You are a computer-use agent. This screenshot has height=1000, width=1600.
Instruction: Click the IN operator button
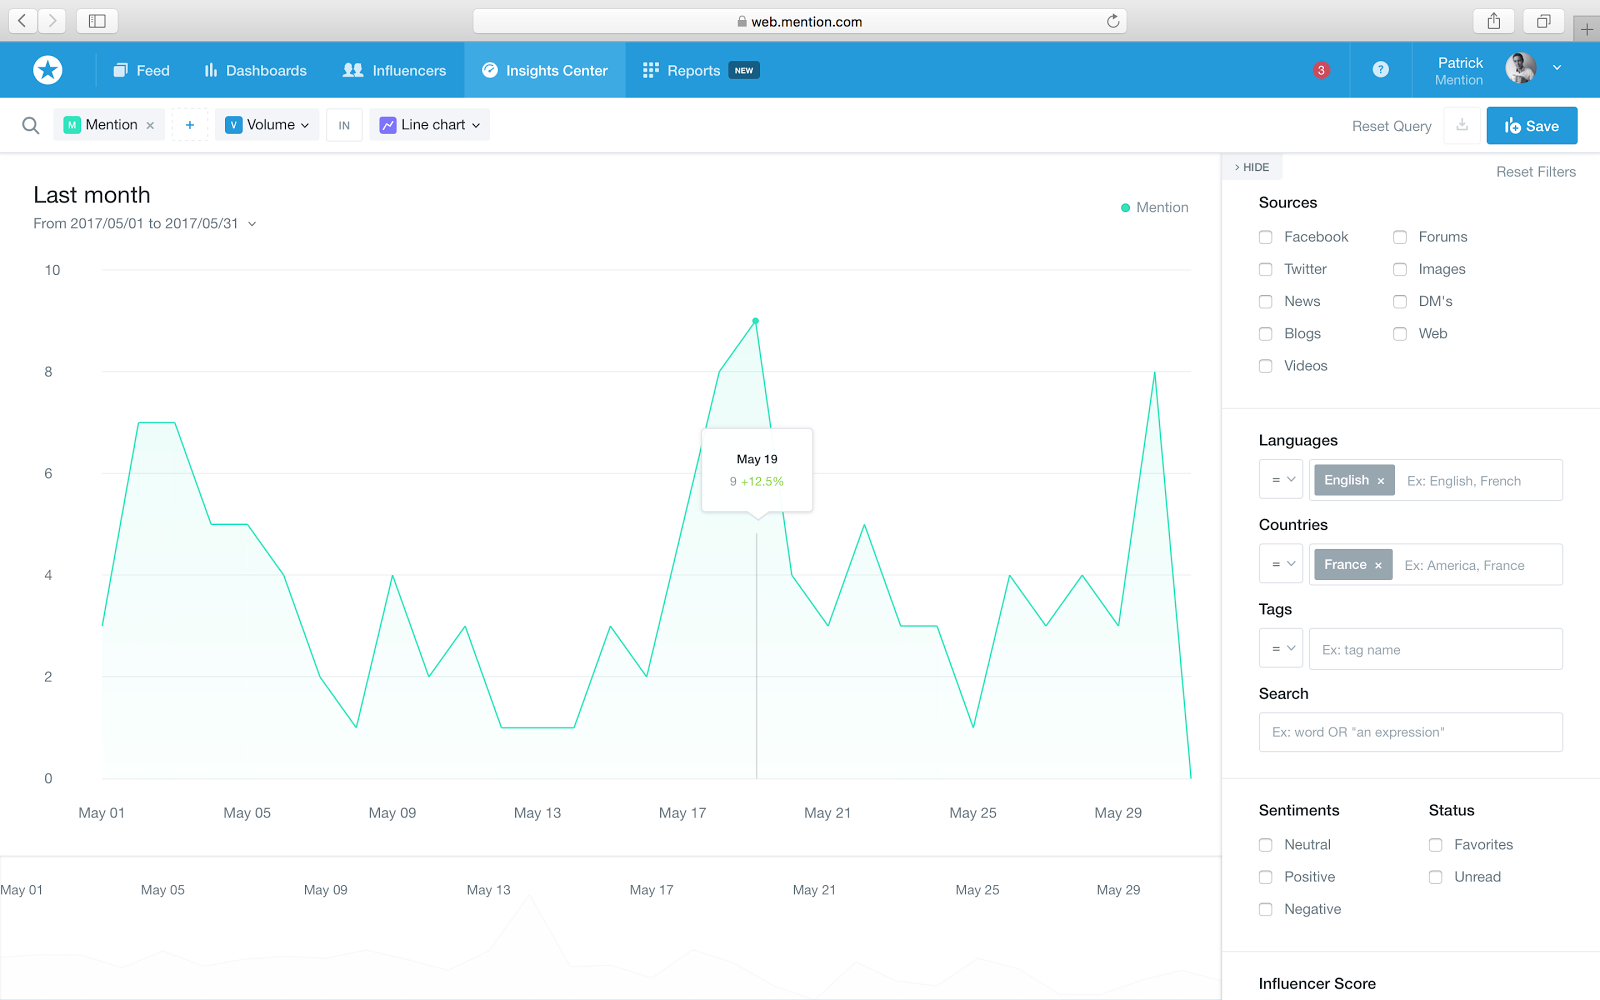[x=344, y=125]
